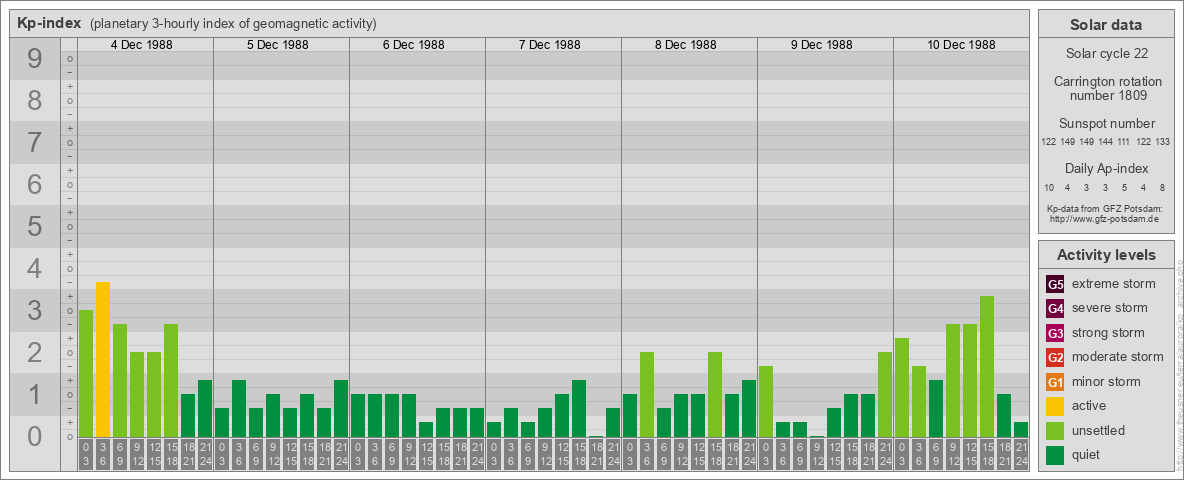Click 'Carrington rotation number 1809' text
Image resolution: width=1184 pixels, height=480 pixels.
point(1106,88)
